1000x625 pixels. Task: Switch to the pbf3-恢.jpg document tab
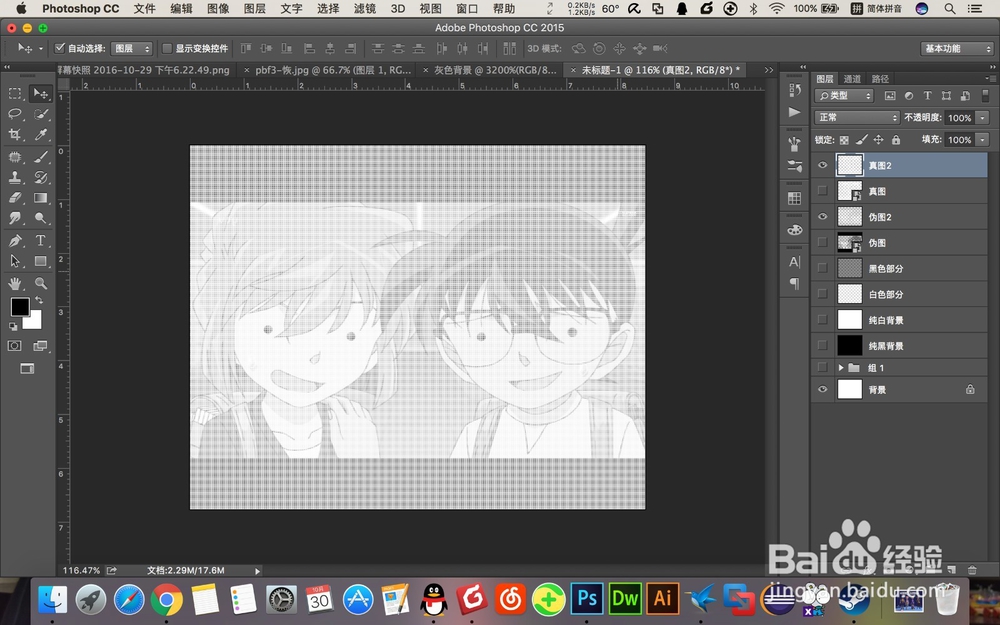coord(333,70)
